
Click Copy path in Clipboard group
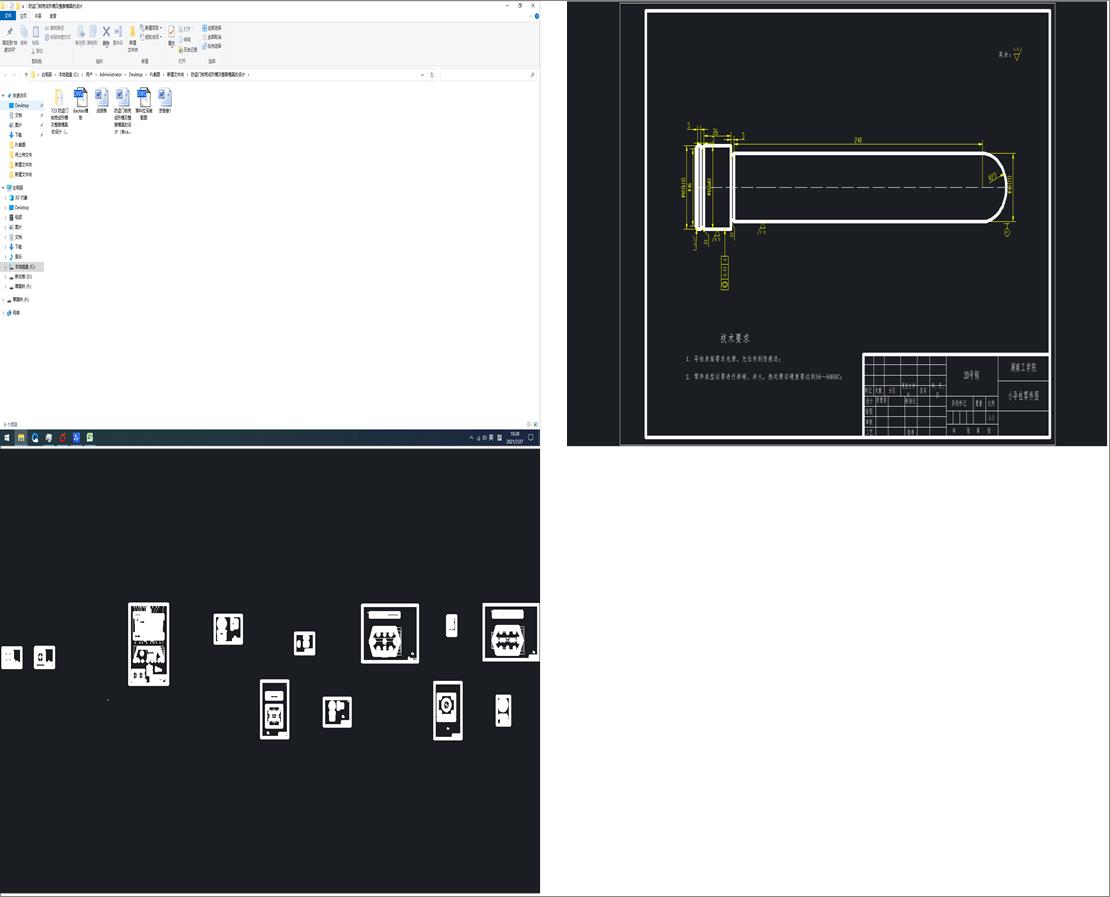(55, 28)
